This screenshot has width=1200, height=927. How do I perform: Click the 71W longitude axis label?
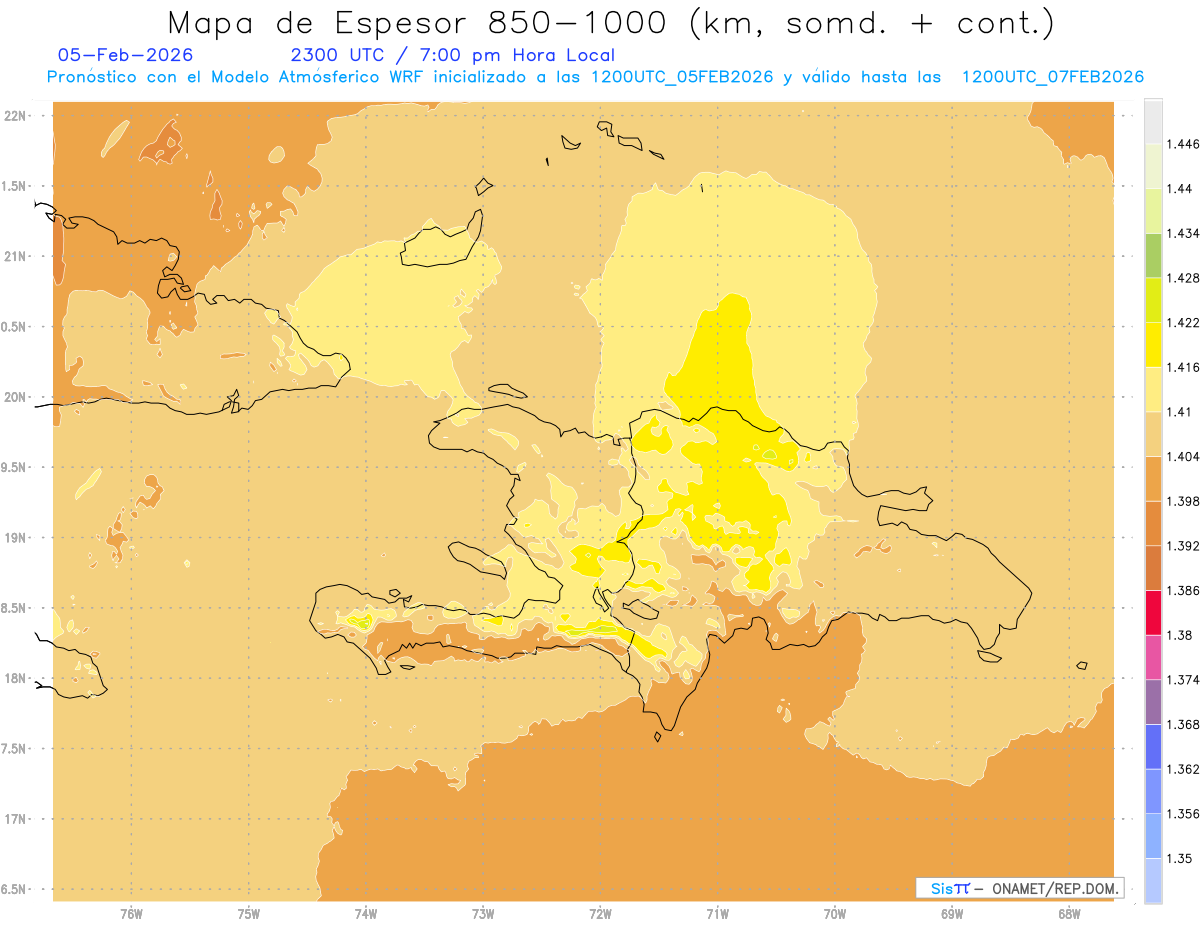coord(717,914)
